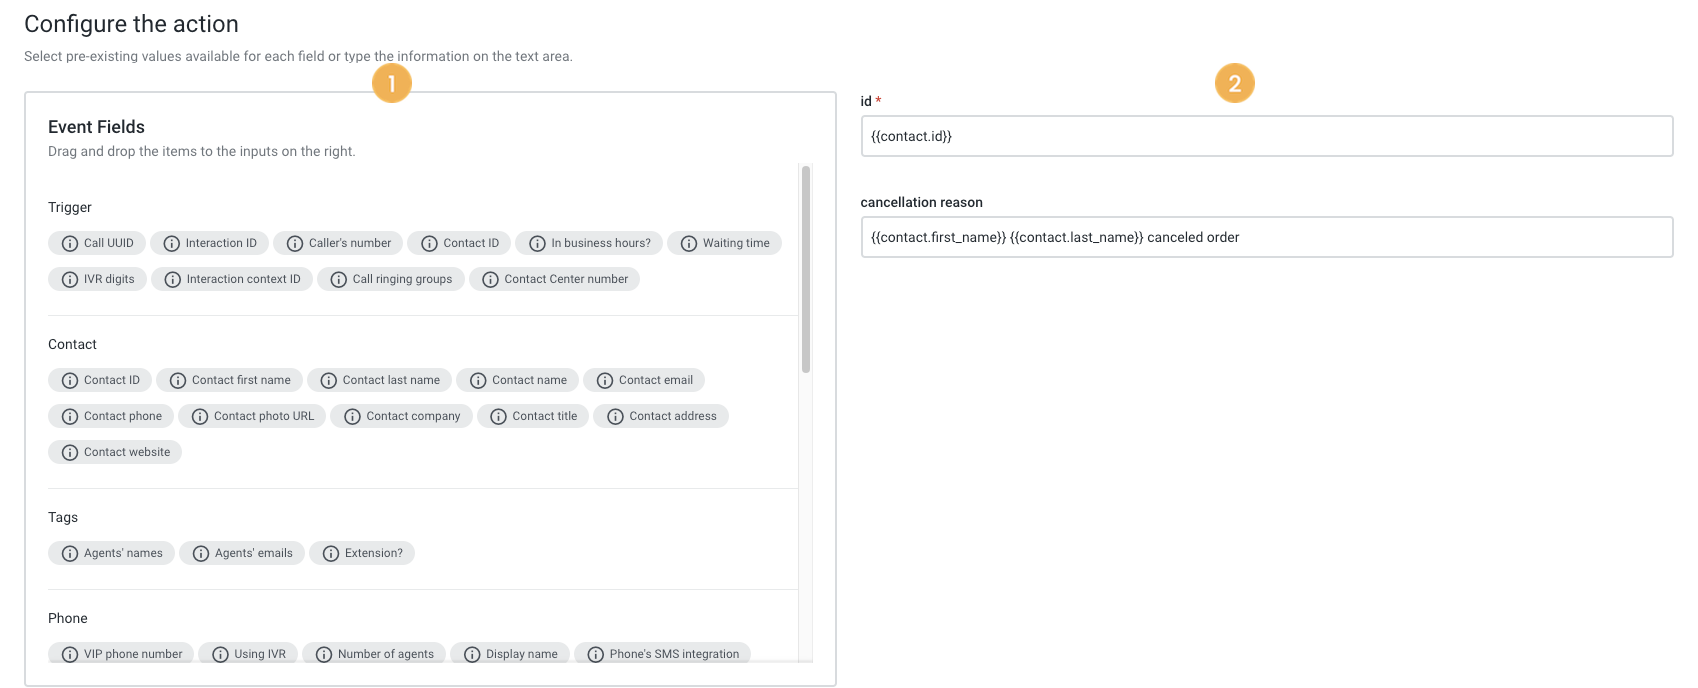Screen dimensions: 1698x688
Task: Show info icon on Contact Center number
Action: point(490,279)
